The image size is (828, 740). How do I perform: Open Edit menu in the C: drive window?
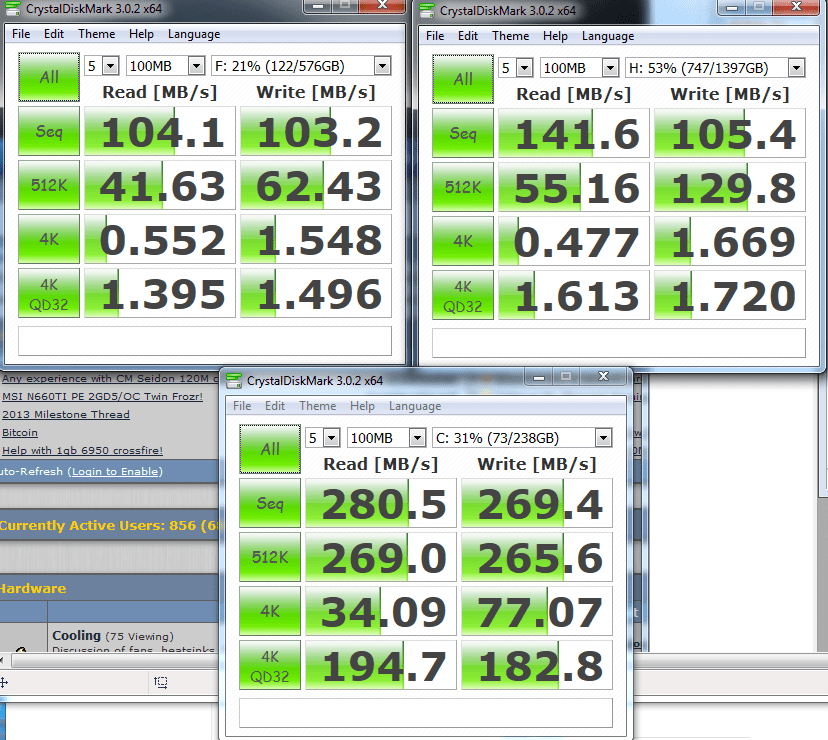click(275, 406)
